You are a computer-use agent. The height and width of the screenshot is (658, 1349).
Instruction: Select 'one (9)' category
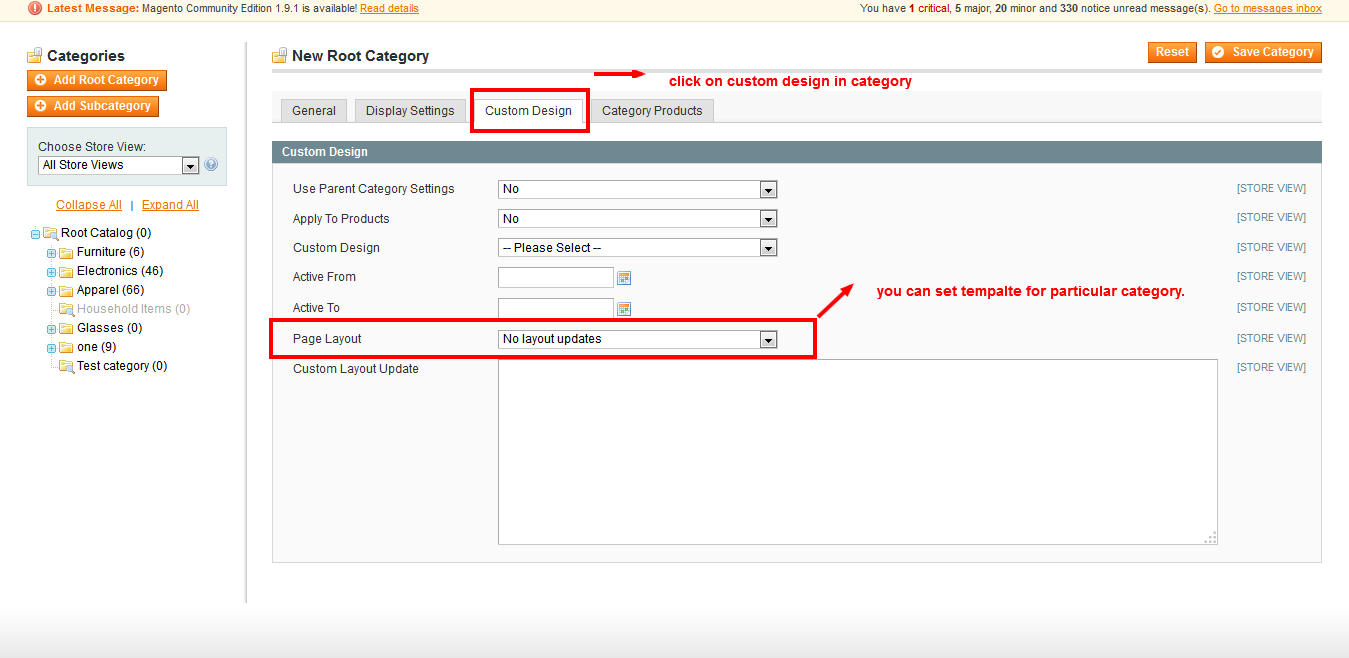[x=97, y=347]
